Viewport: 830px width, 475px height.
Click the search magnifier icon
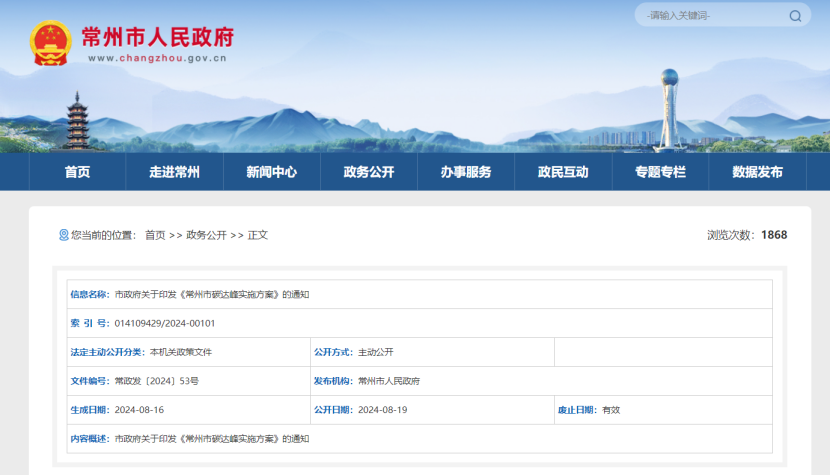pyautogui.click(x=795, y=16)
